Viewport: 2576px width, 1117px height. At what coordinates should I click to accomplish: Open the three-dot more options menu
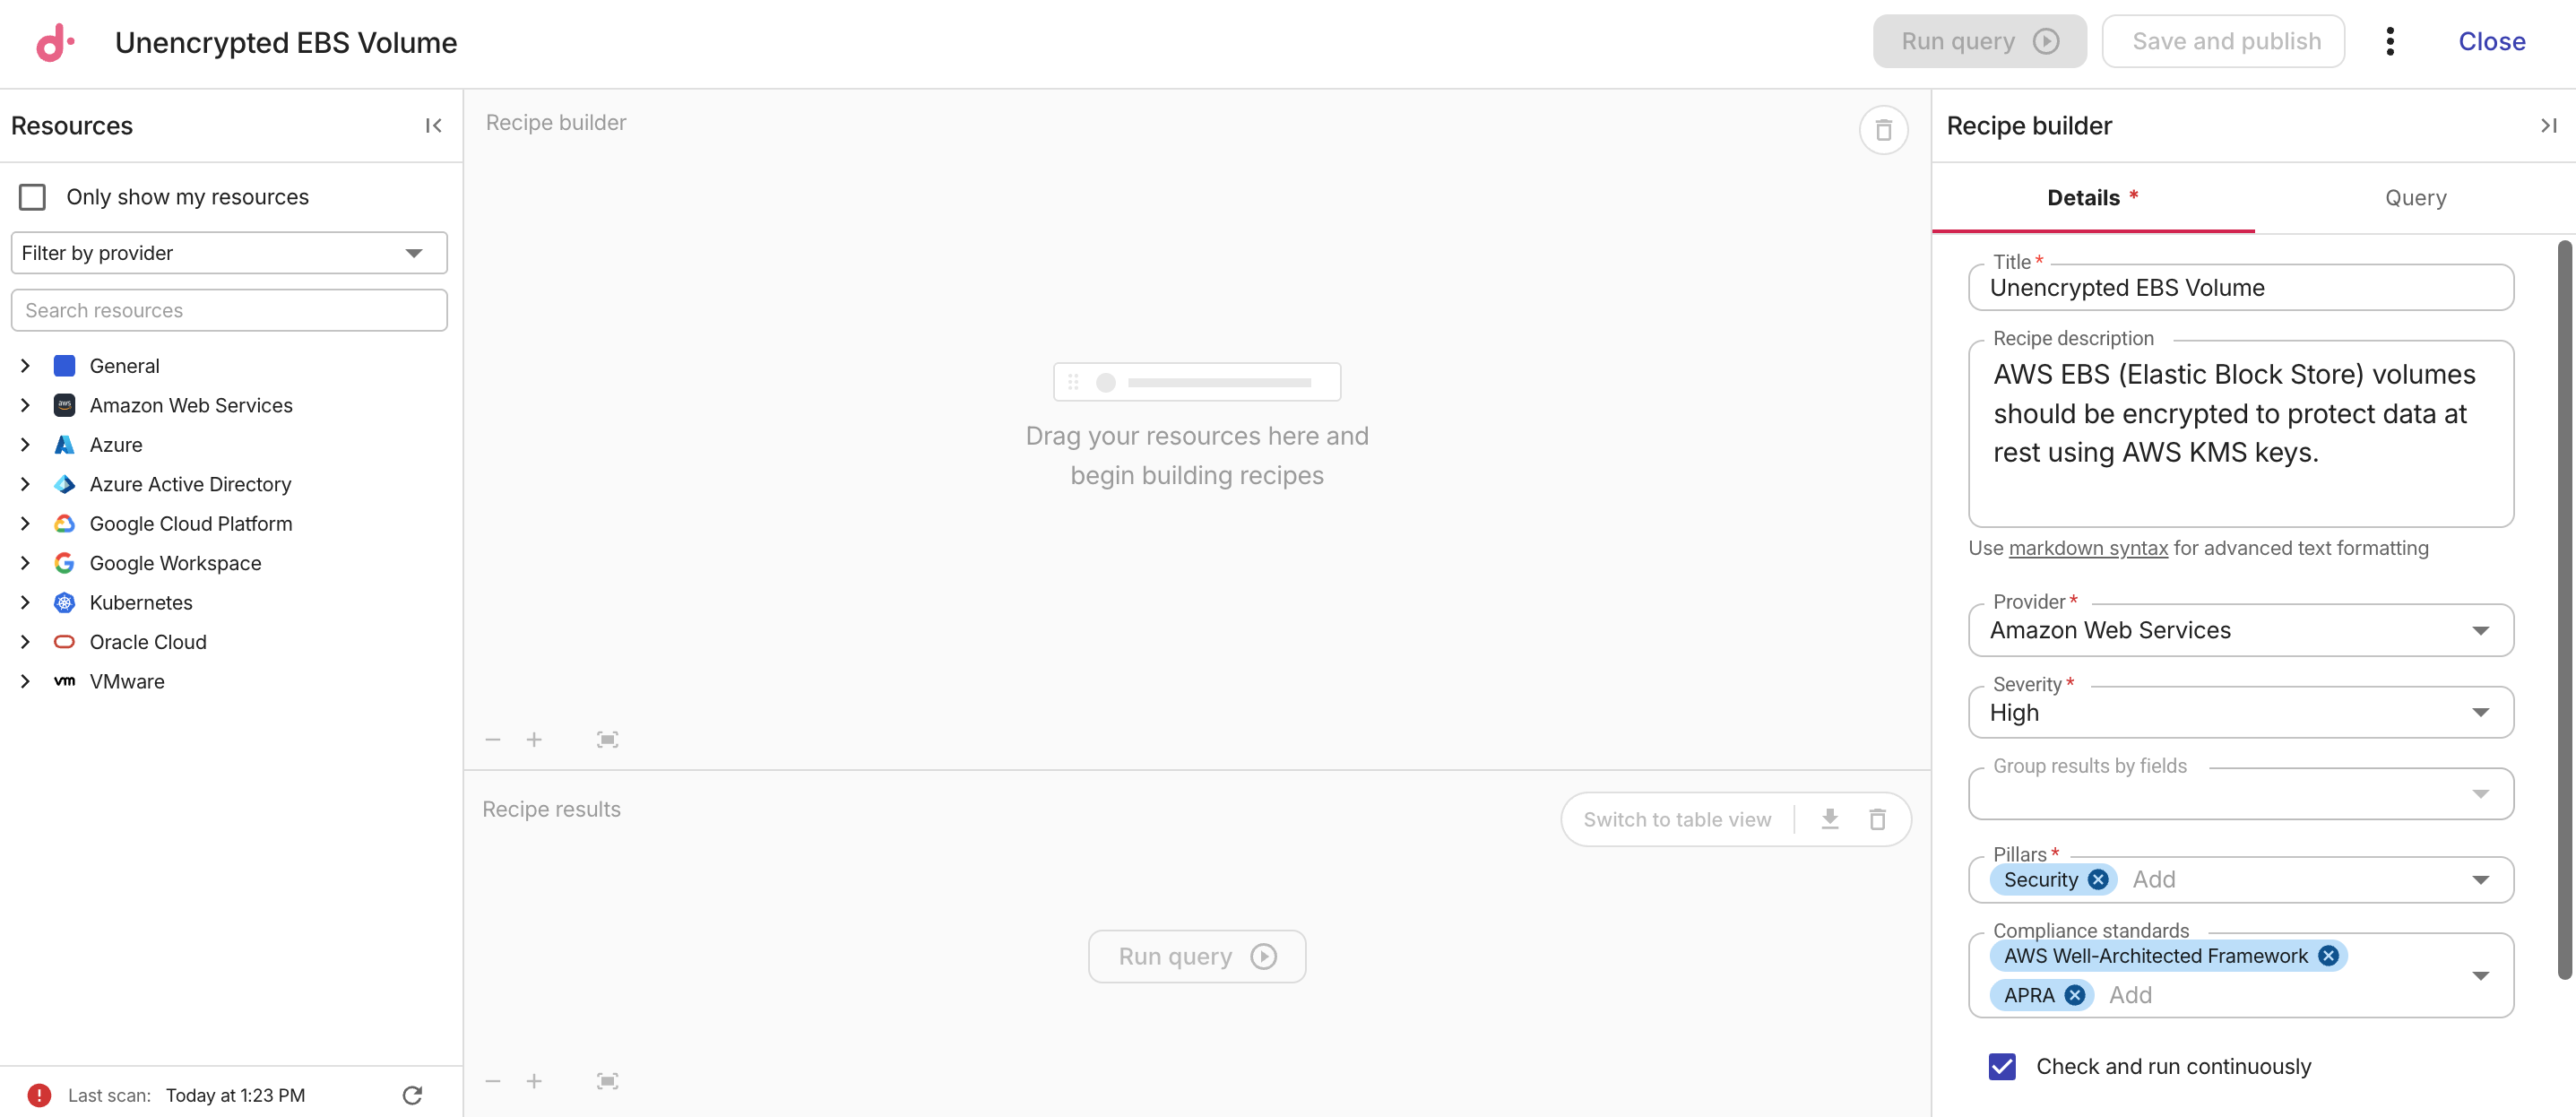tap(2389, 42)
